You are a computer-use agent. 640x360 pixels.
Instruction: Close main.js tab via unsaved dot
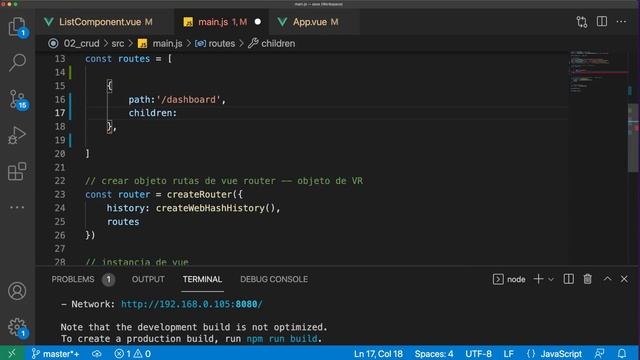pos(258,22)
